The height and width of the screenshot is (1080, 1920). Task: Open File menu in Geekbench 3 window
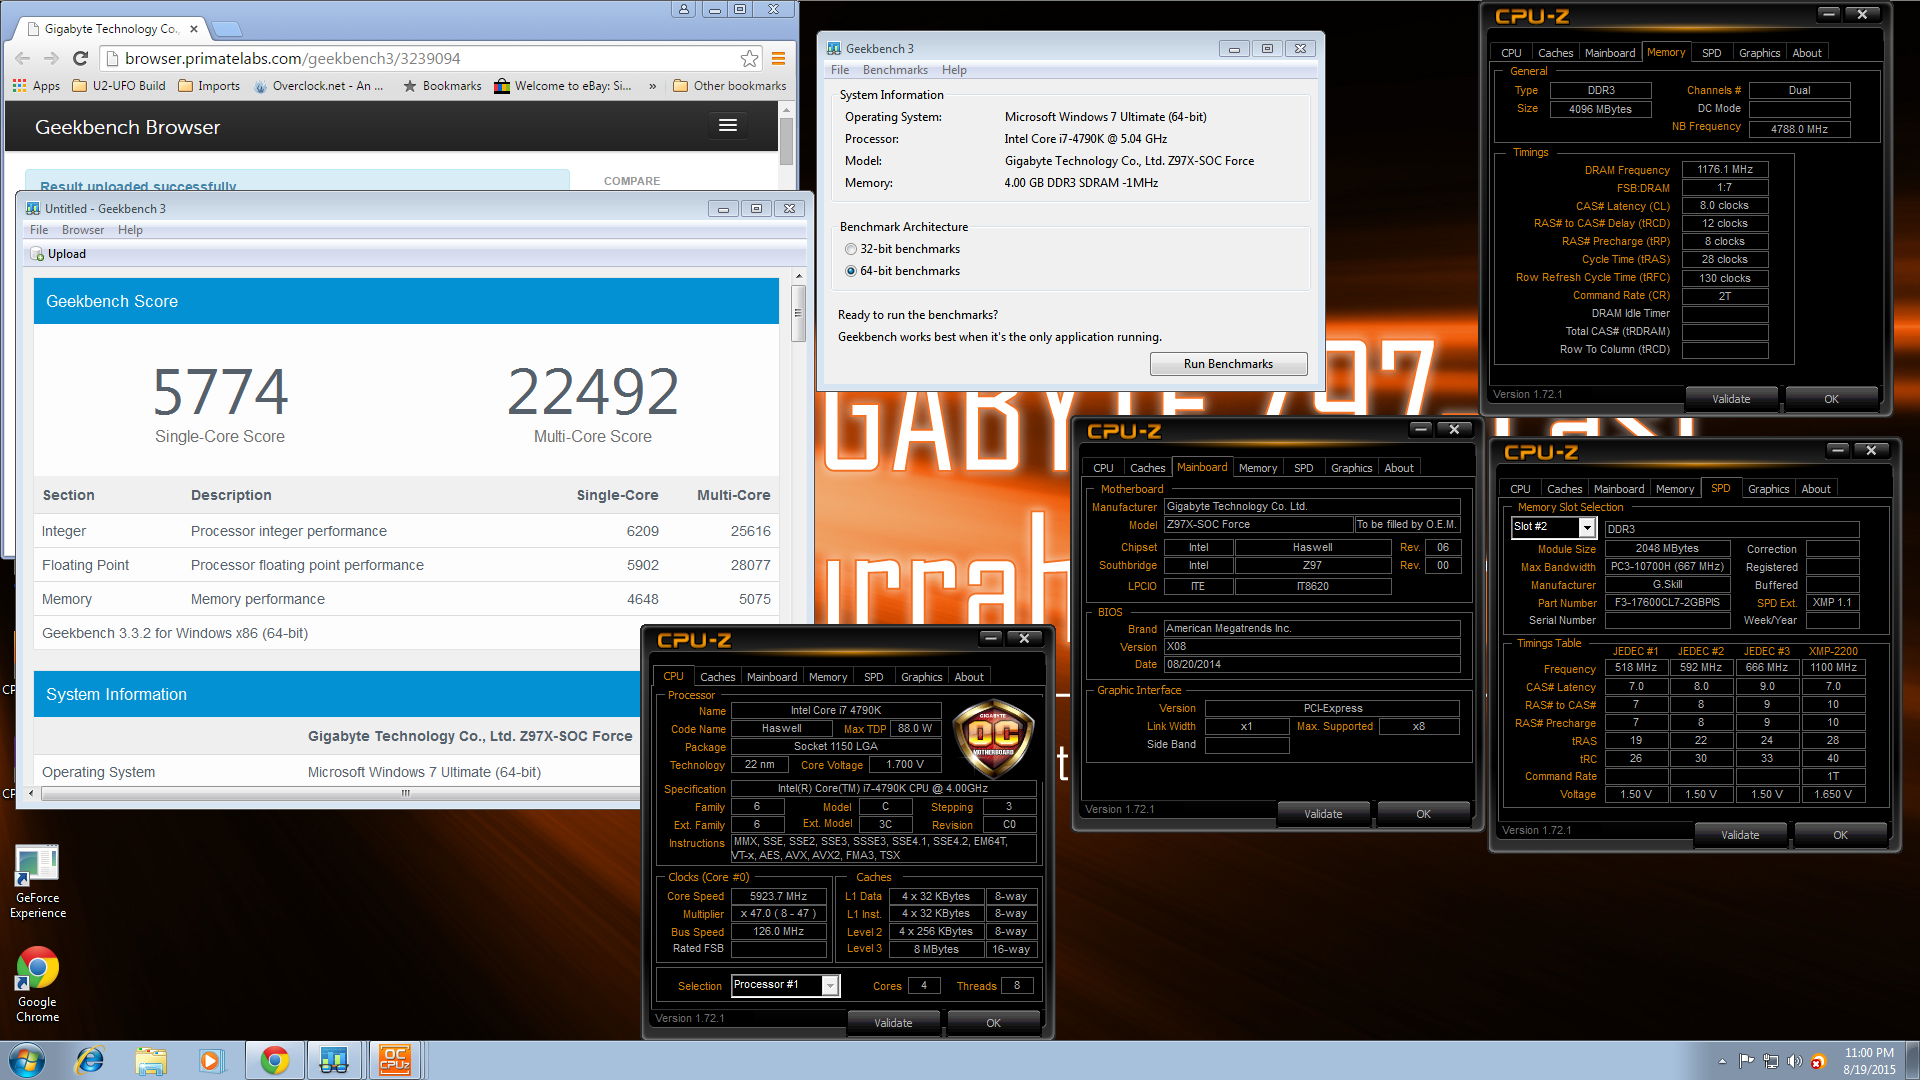click(840, 70)
